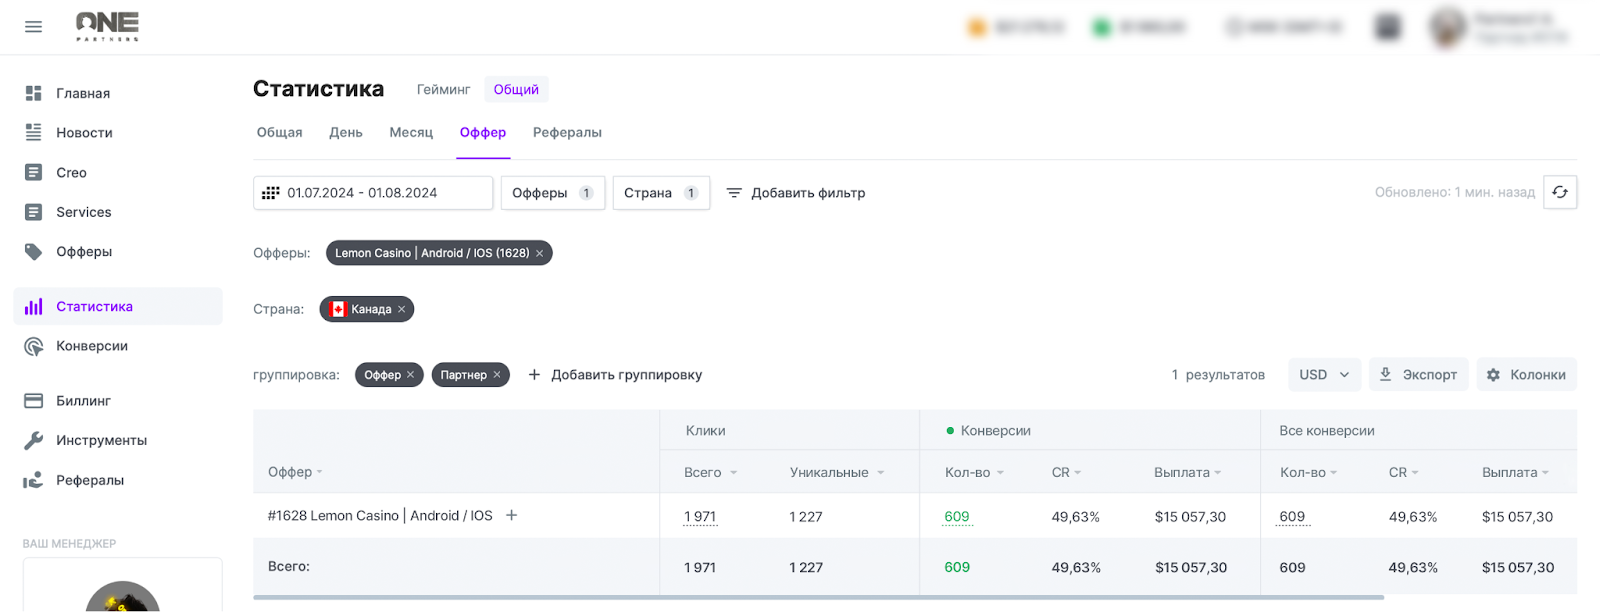Switch to Месяц tab
The width and height of the screenshot is (1600, 612).
[411, 132]
